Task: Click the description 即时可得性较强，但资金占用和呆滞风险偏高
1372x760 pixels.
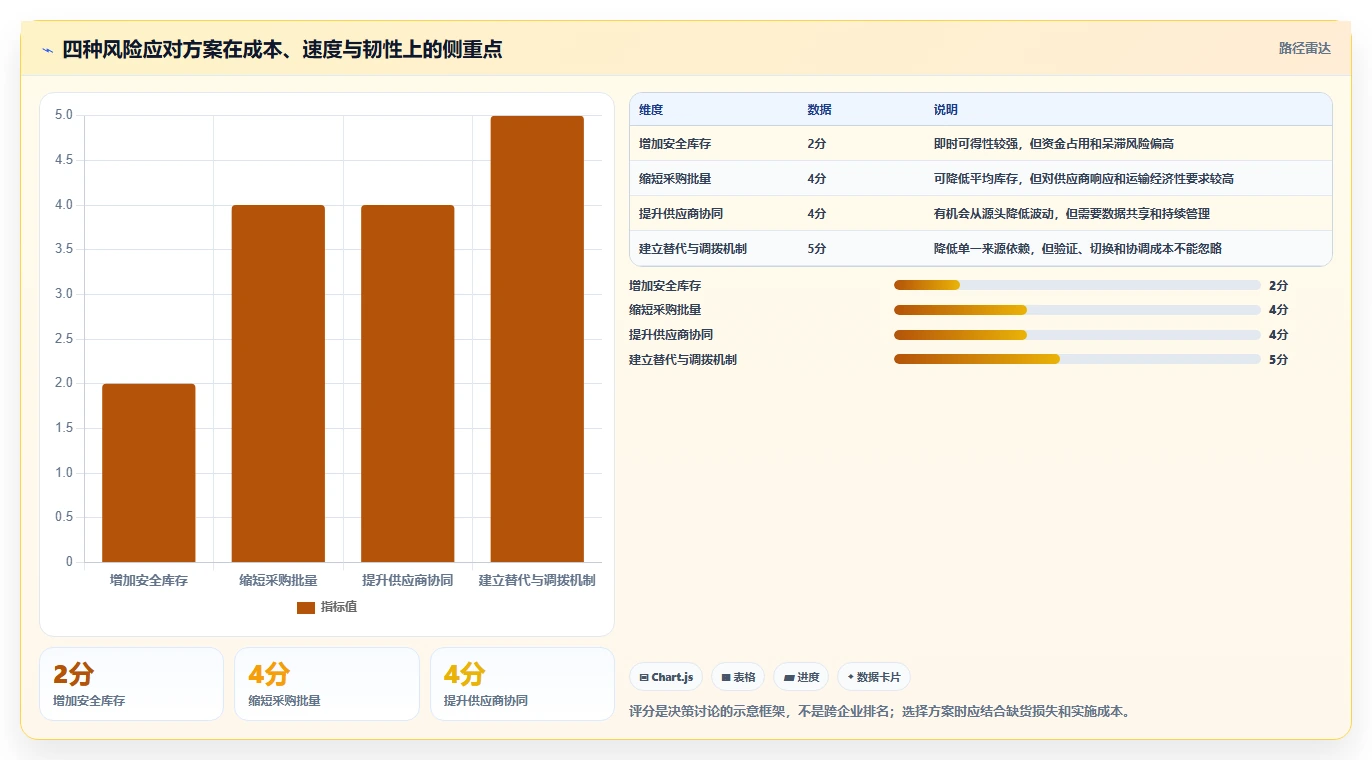Action: coord(1054,144)
